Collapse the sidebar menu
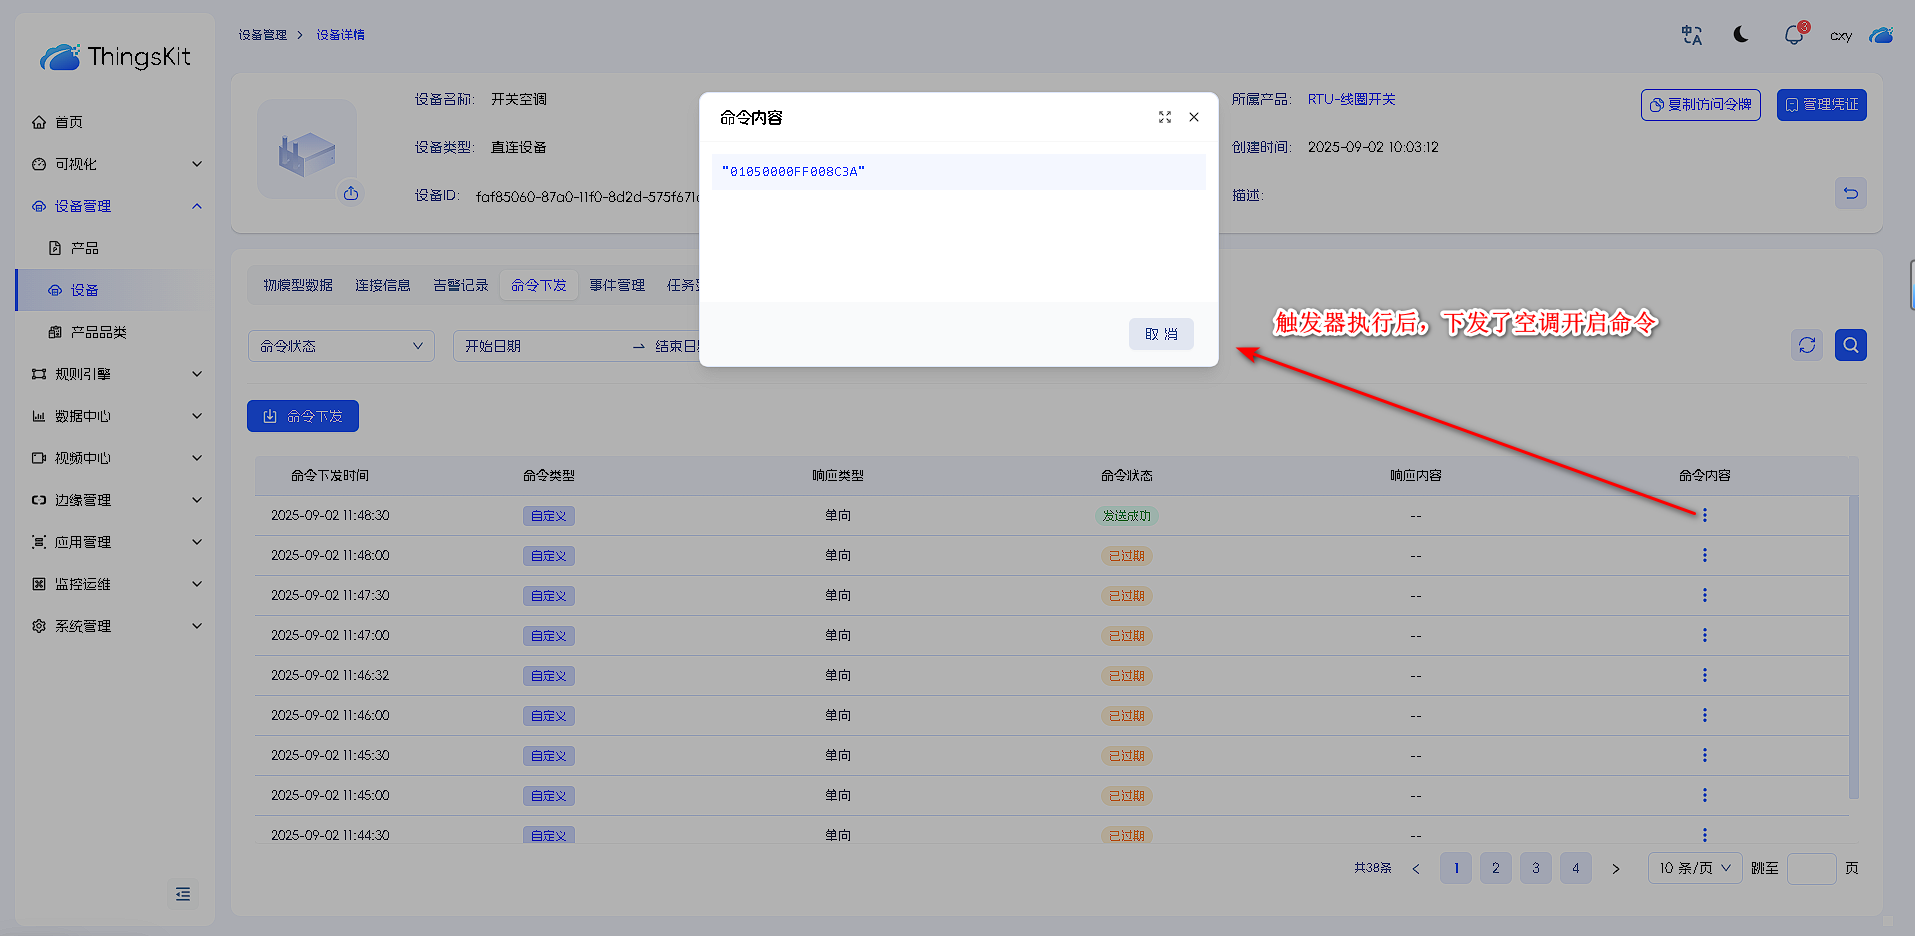The width and height of the screenshot is (1915, 936). click(x=183, y=894)
